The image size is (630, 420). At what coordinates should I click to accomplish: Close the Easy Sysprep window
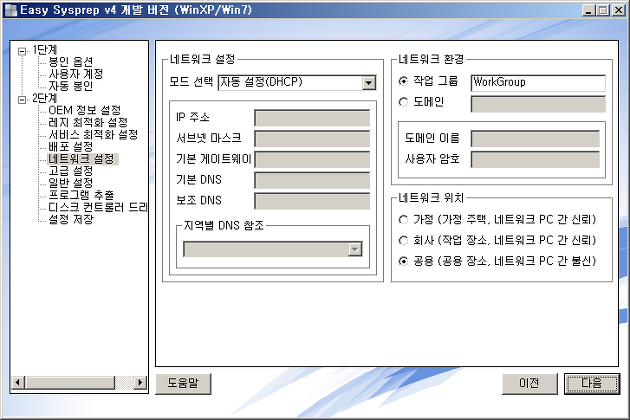pos(618,10)
